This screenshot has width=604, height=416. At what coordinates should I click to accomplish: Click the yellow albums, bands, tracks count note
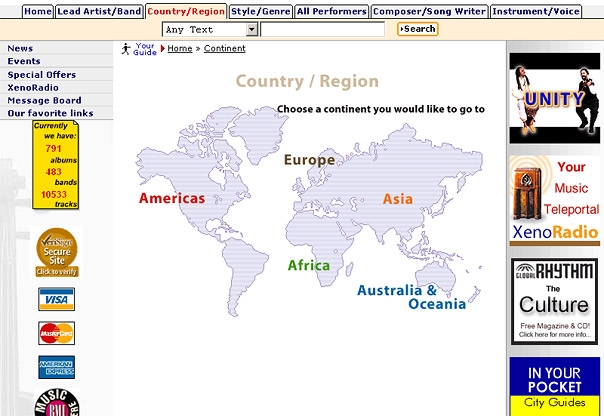[x=56, y=165]
